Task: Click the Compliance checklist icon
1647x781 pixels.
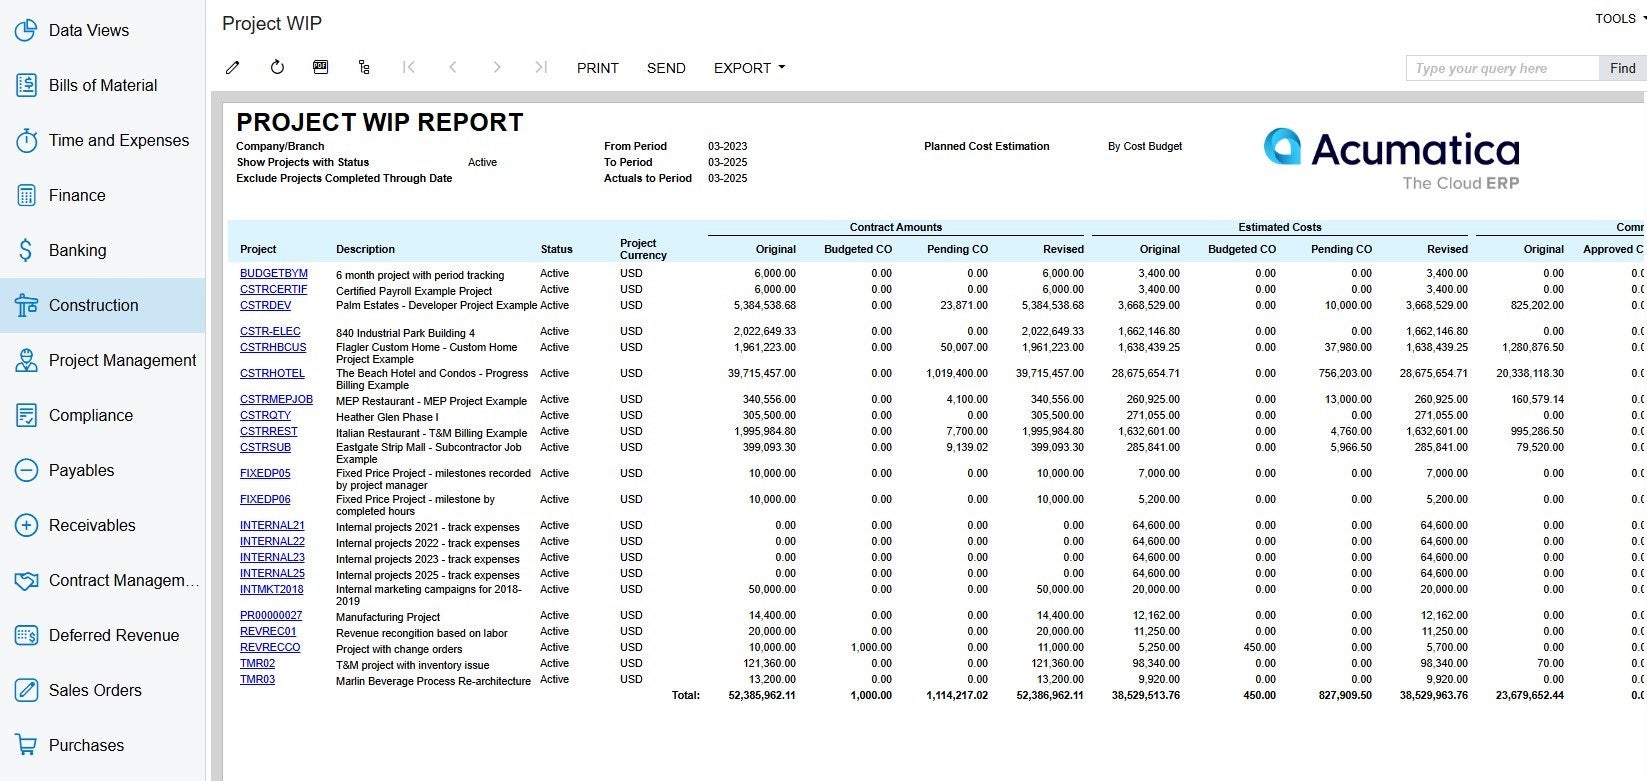Action: (x=27, y=415)
